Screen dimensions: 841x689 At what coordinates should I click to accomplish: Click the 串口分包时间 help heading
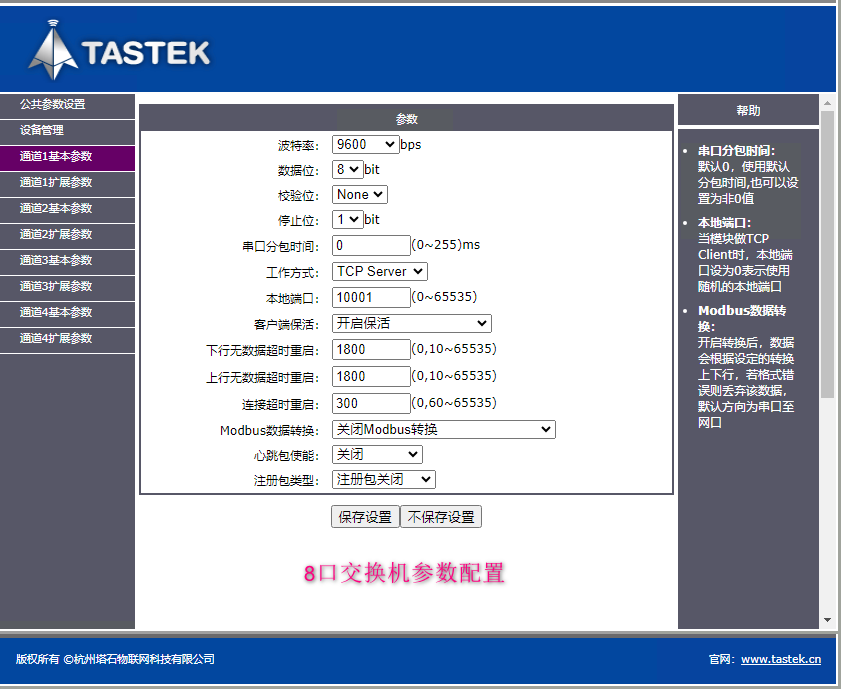(736, 151)
